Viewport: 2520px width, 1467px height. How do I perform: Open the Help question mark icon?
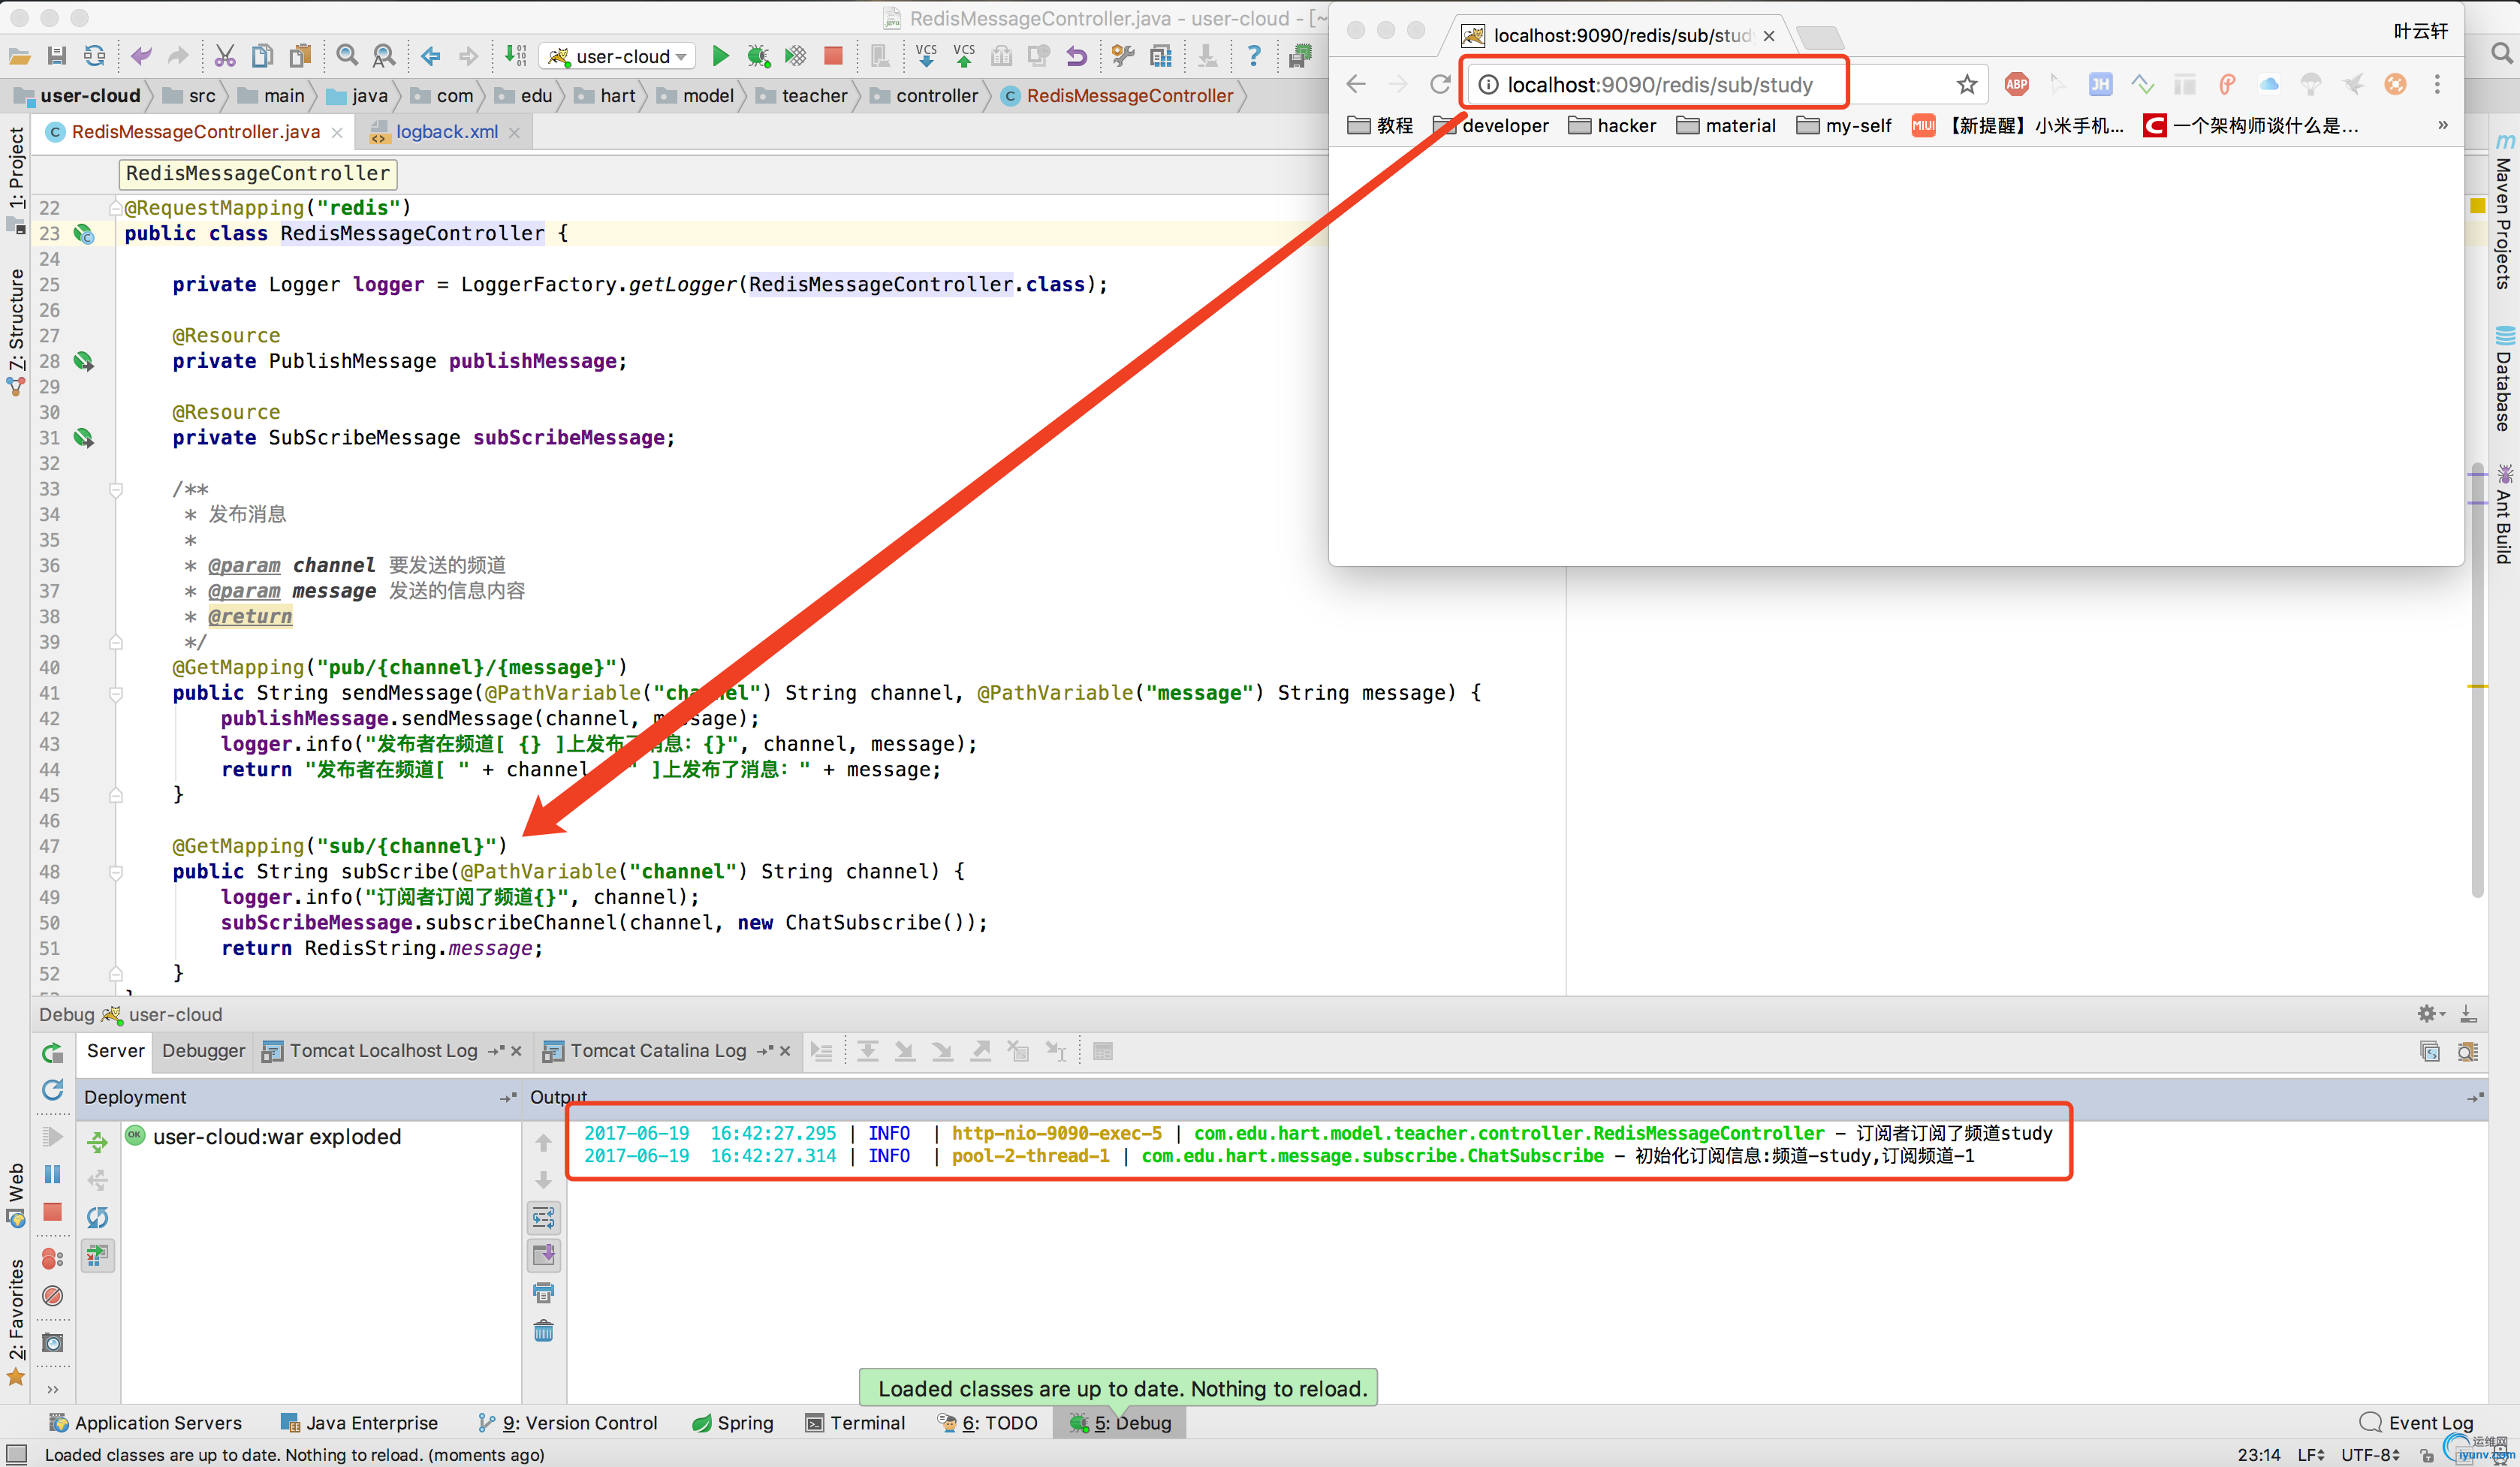(x=1253, y=56)
